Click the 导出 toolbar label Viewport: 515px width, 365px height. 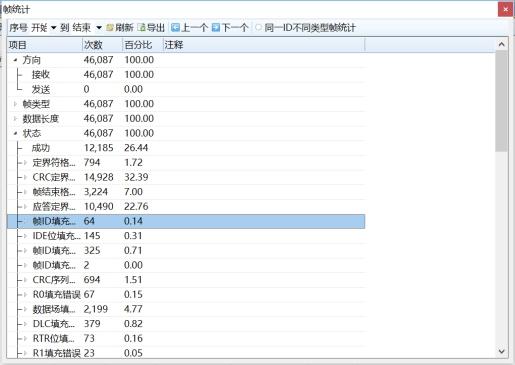click(156, 28)
